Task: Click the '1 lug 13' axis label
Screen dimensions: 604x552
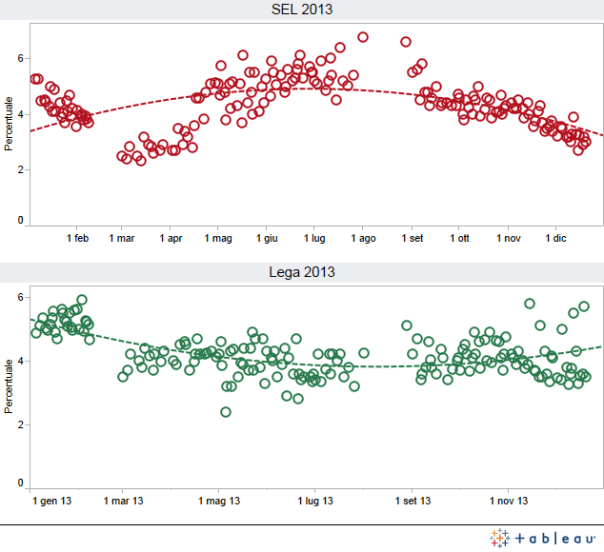Action: pos(317,501)
